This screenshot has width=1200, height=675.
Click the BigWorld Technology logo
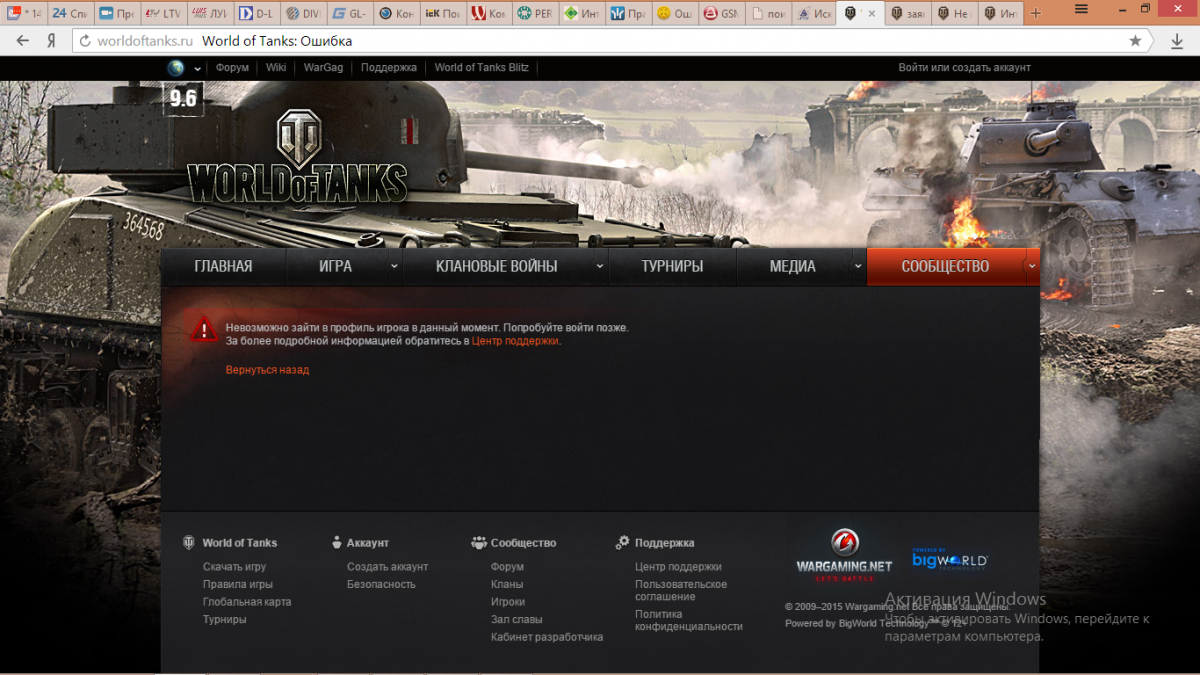click(x=949, y=560)
